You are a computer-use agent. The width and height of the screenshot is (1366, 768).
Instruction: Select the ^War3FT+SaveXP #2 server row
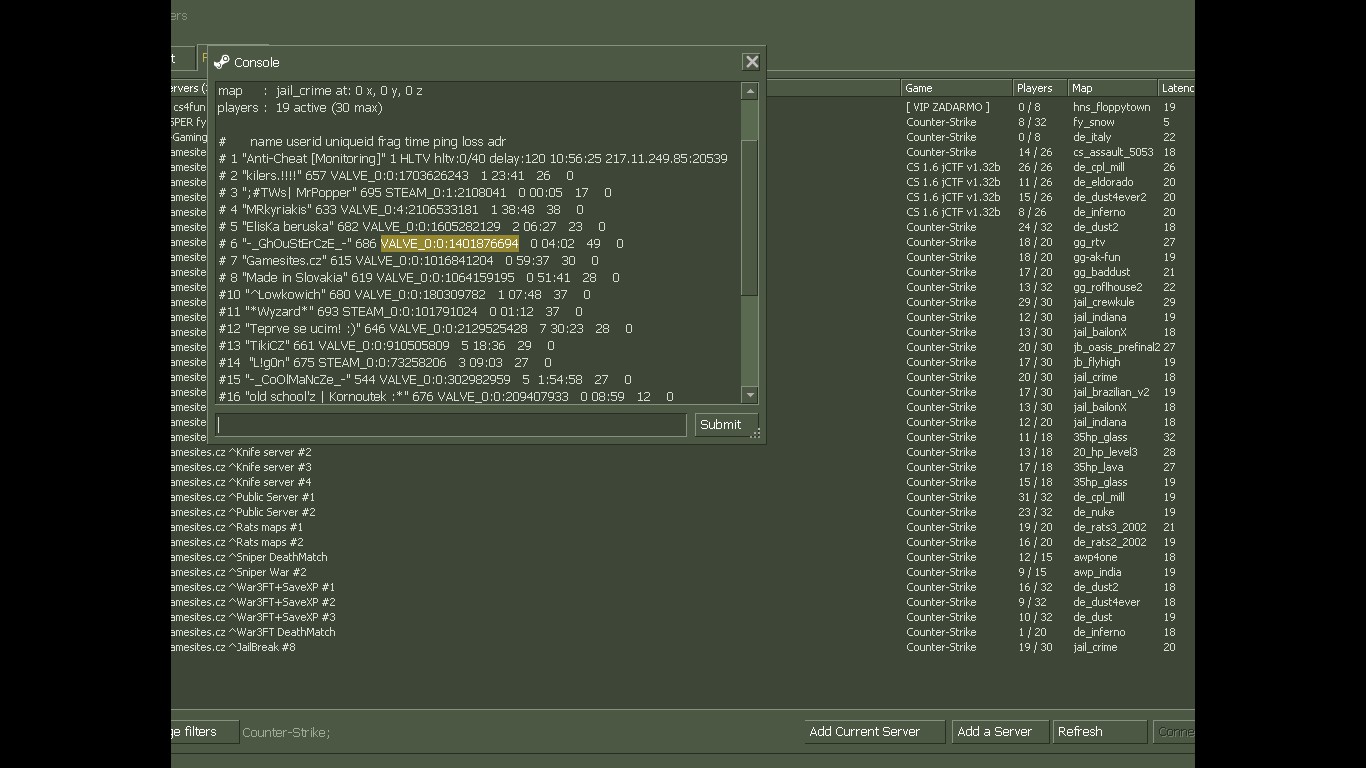[x=682, y=602]
